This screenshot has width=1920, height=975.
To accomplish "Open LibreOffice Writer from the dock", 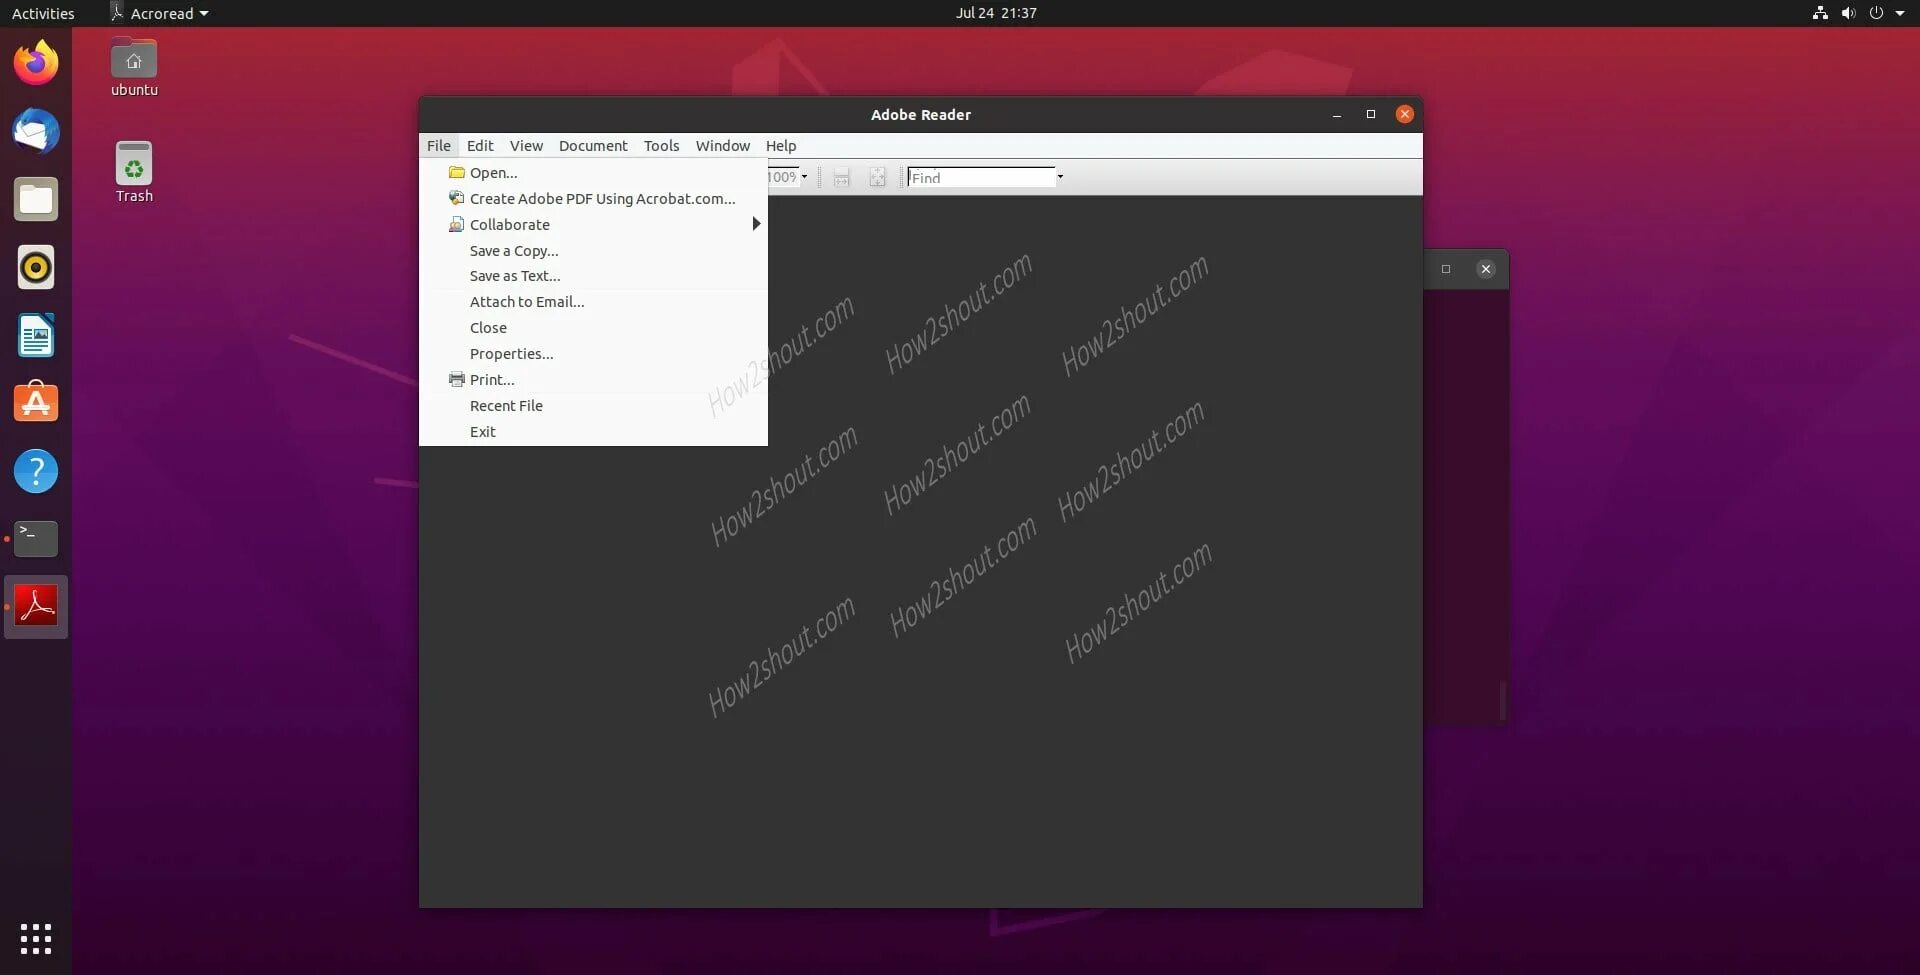I will 36,335.
